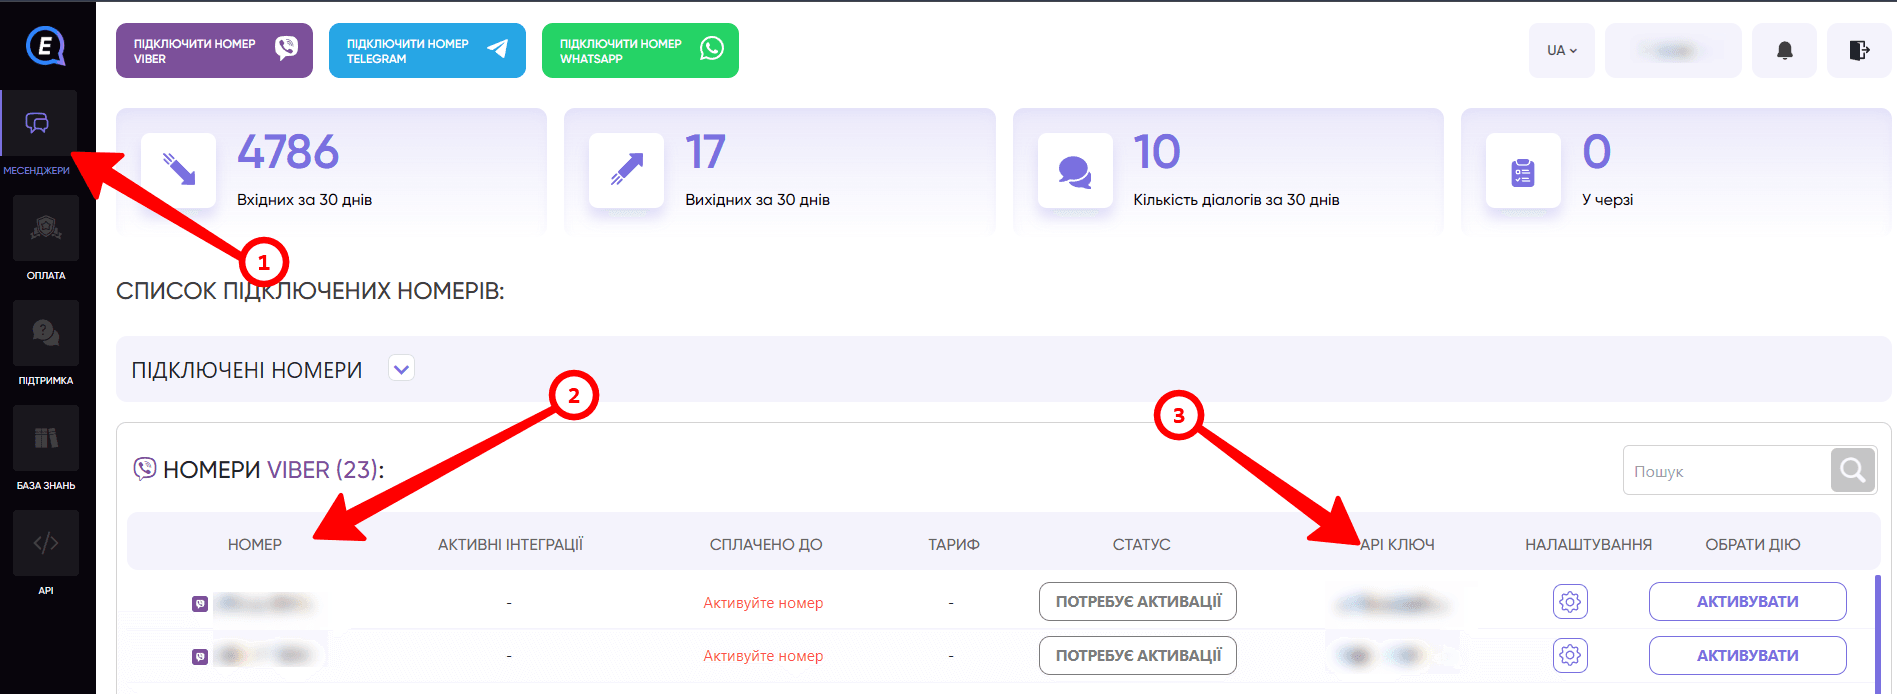Log out using the exit door icon

click(x=1859, y=50)
